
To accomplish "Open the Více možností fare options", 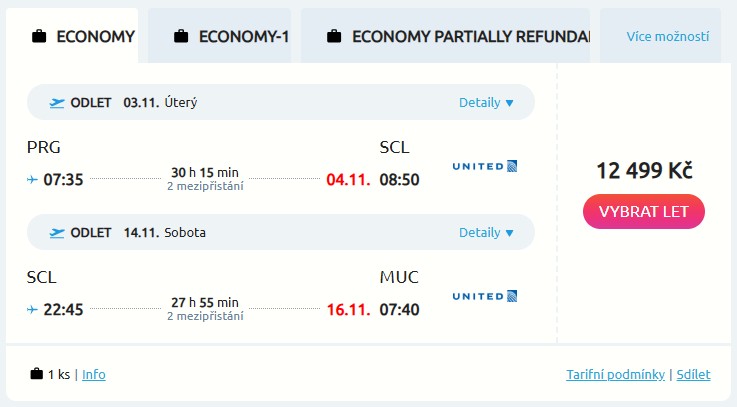I will pyautogui.click(x=667, y=37).
